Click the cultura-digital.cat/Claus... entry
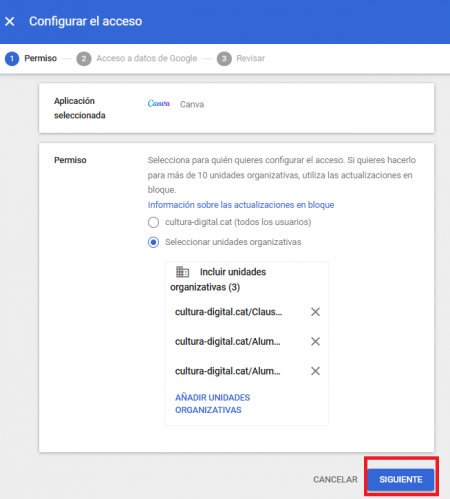This screenshot has width=450, height=499. point(229,312)
